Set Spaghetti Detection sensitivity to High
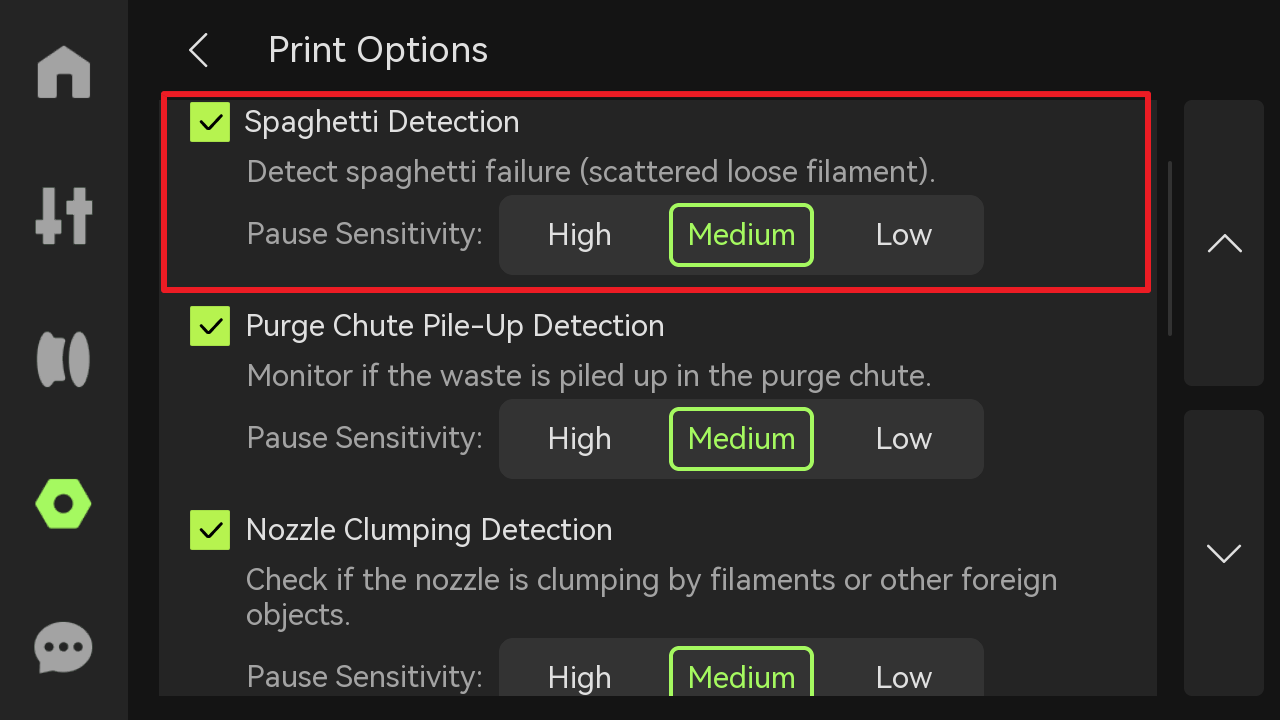The image size is (1280, 720). pos(579,235)
